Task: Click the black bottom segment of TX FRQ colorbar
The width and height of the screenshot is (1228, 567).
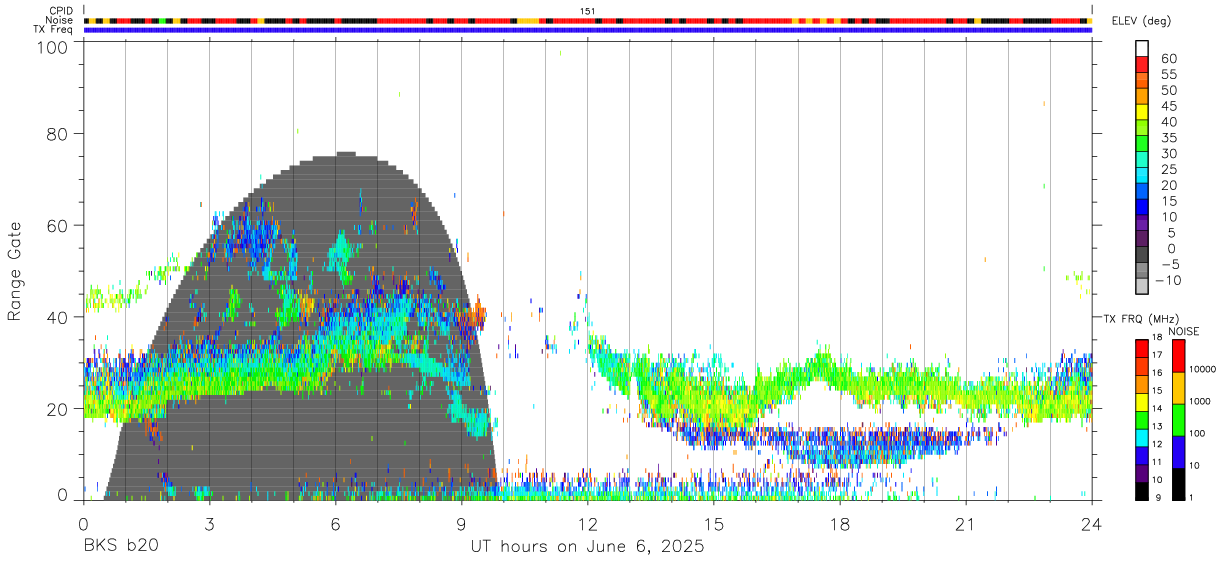Action: pos(1142,491)
